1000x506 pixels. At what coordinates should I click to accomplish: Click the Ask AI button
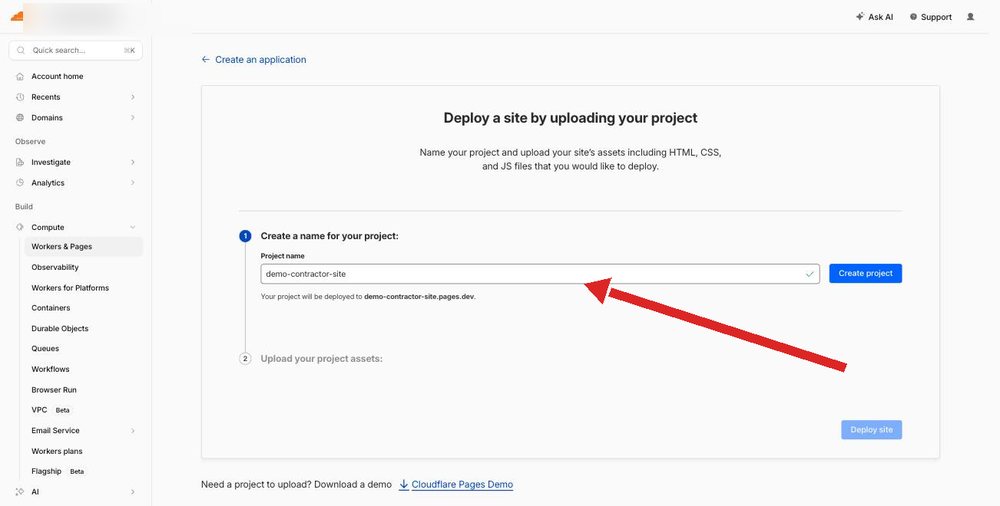(874, 17)
